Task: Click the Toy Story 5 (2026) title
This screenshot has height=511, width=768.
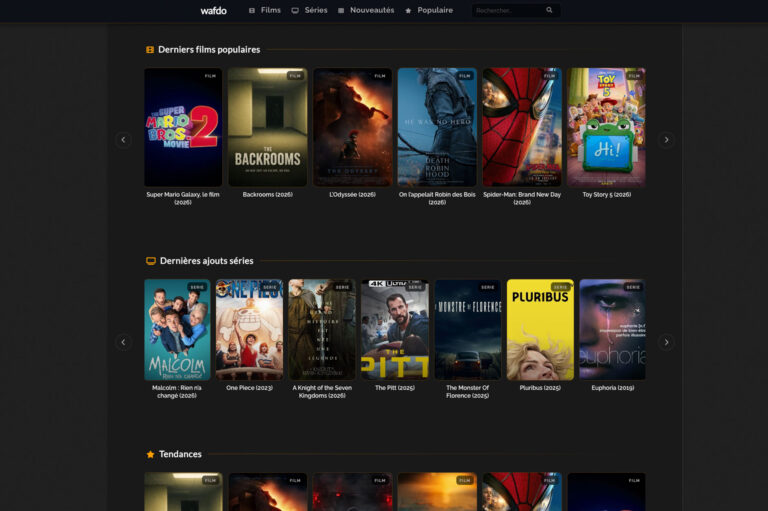Action: point(606,195)
